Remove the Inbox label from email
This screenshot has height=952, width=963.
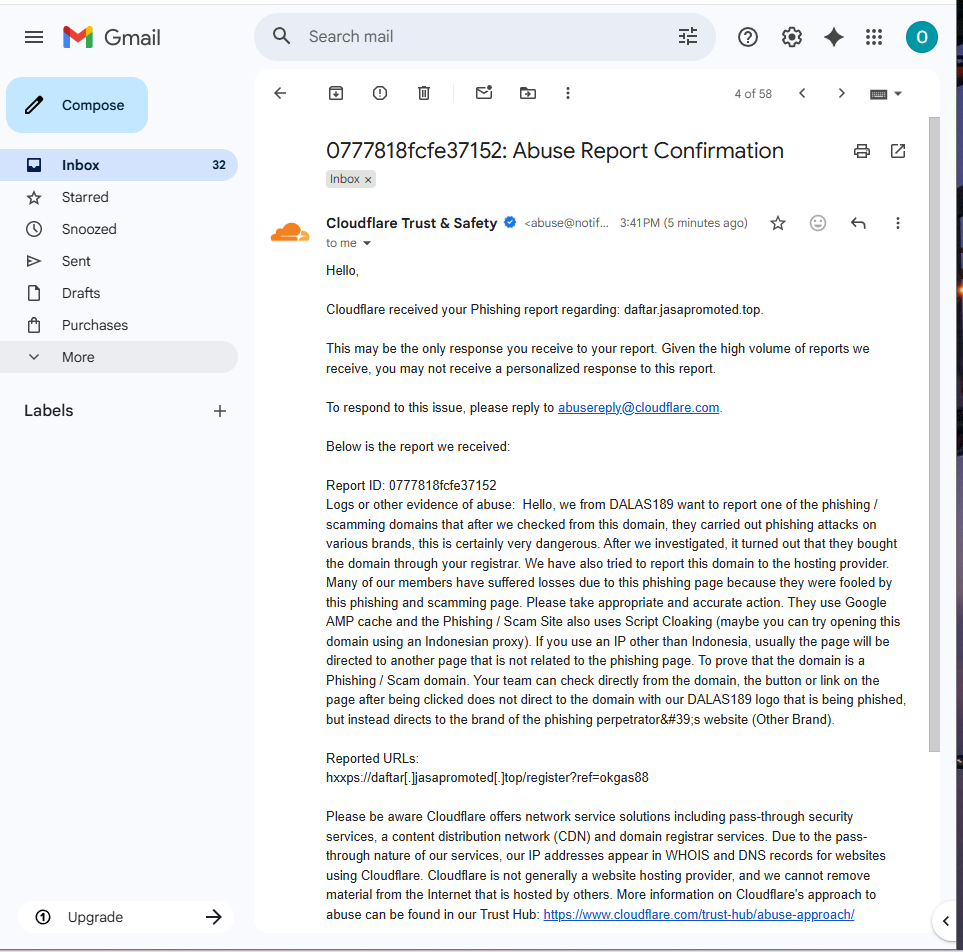(368, 180)
